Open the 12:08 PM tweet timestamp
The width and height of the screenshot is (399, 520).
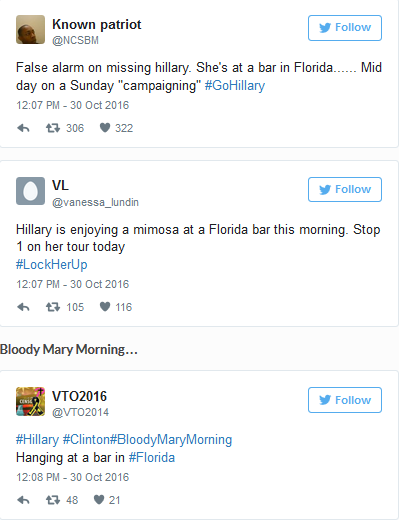72,477
